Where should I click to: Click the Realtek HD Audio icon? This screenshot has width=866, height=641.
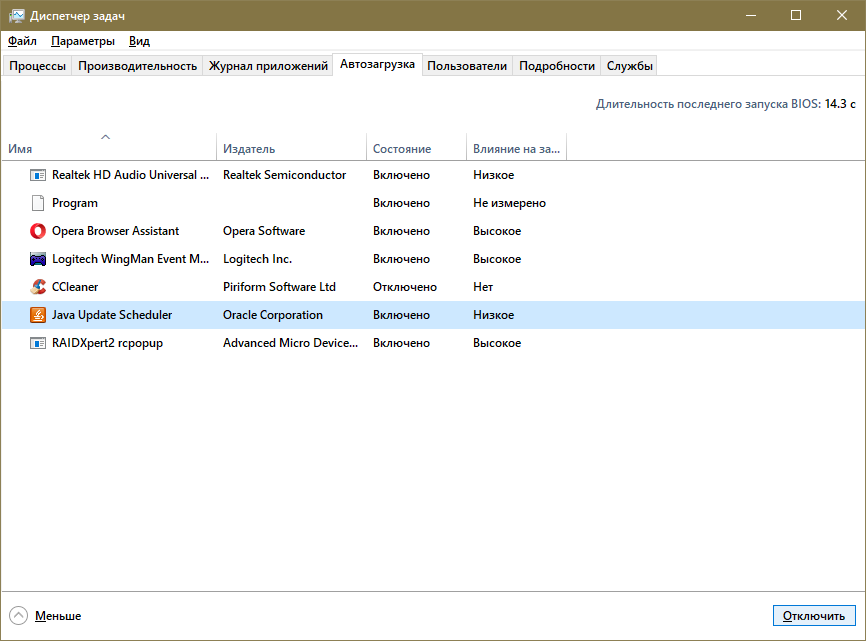pyautogui.click(x=38, y=175)
